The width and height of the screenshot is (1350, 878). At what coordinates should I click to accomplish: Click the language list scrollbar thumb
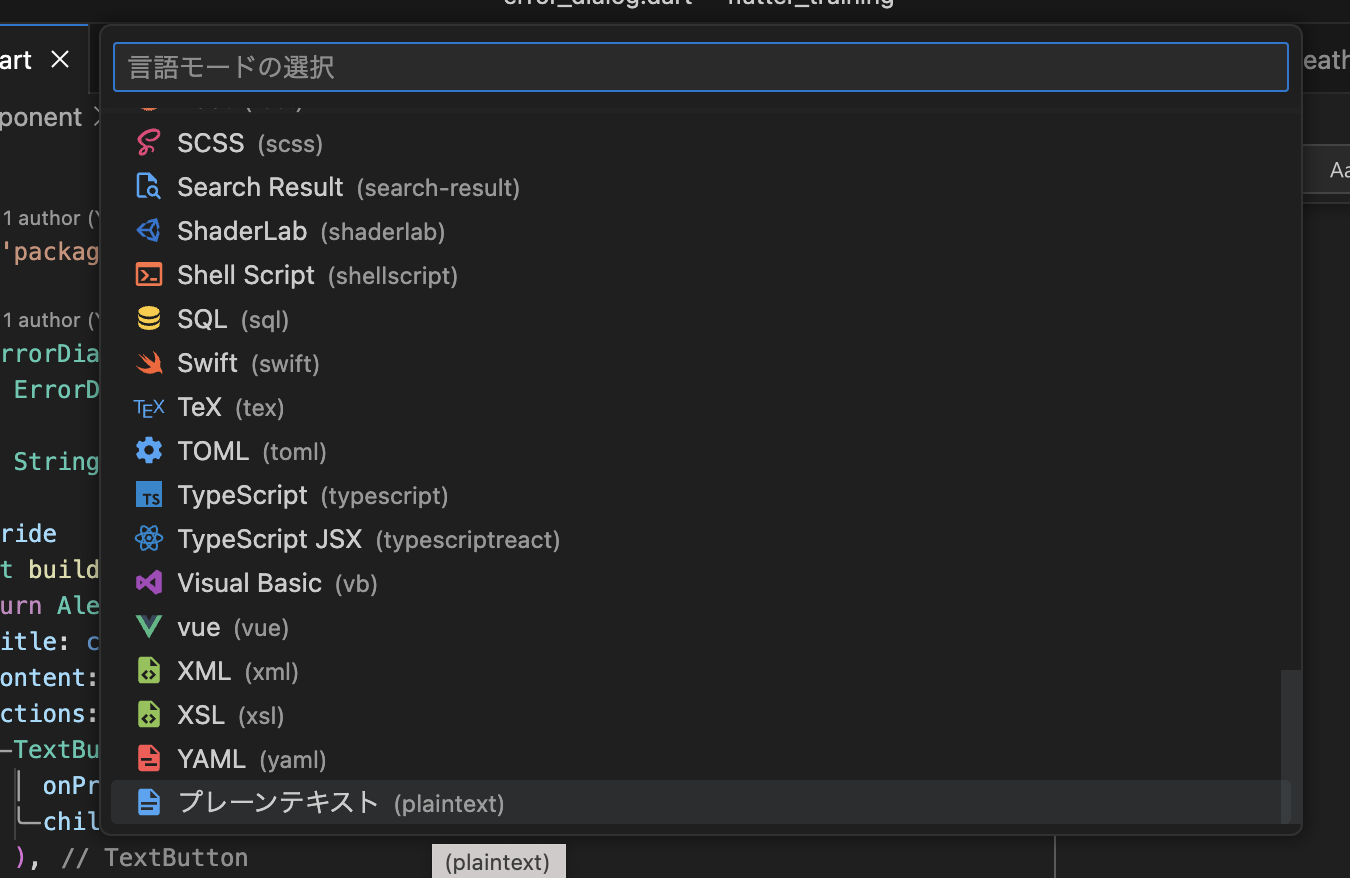pos(1291,746)
